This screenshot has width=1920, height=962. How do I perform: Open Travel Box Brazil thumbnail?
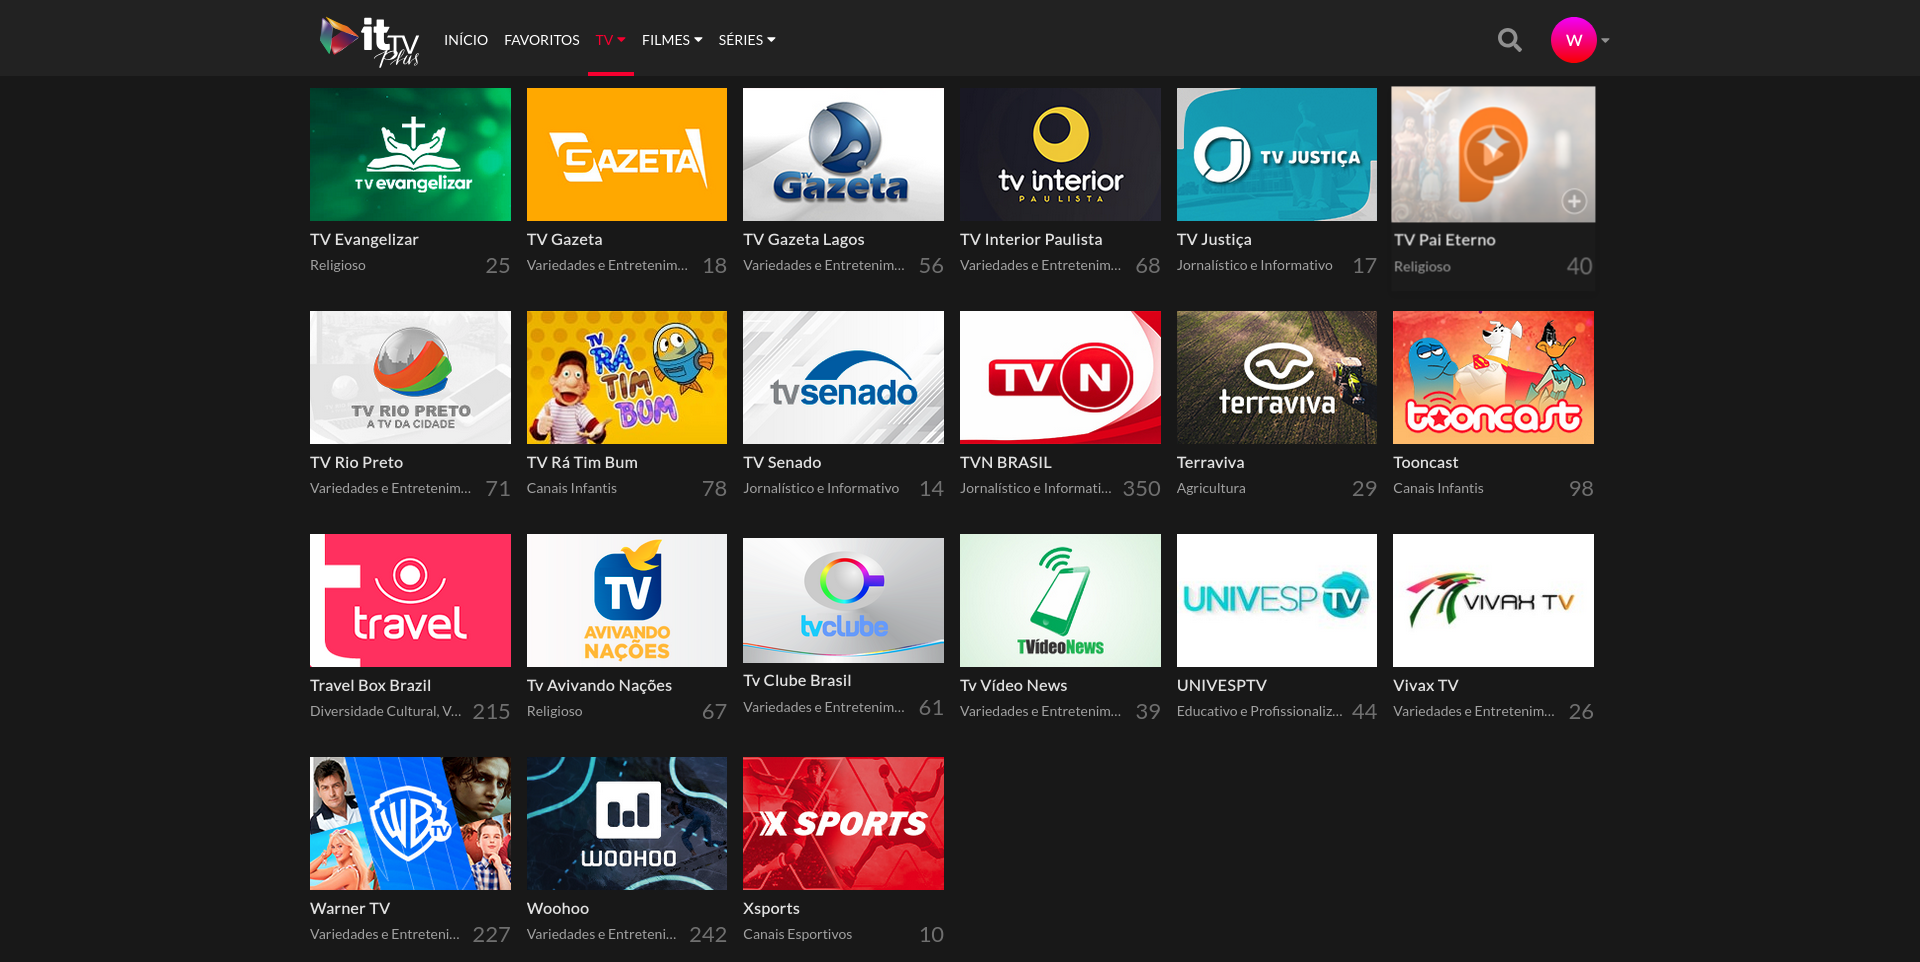[x=410, y=600]
